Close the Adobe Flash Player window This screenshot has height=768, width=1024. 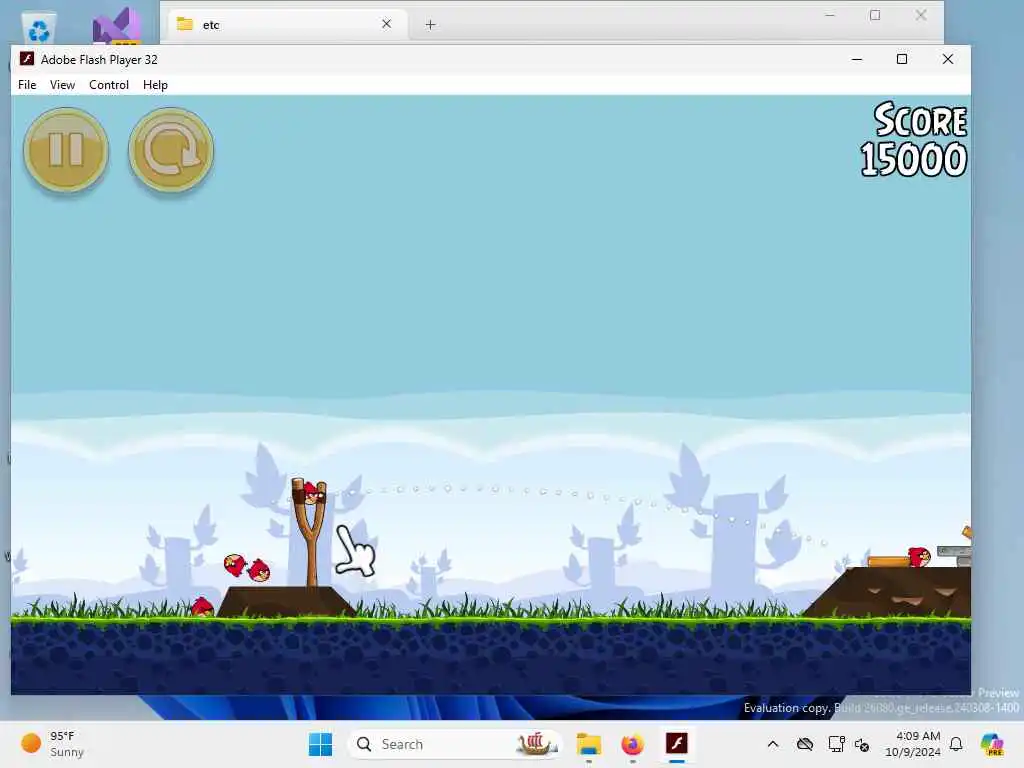coord(948,59)
